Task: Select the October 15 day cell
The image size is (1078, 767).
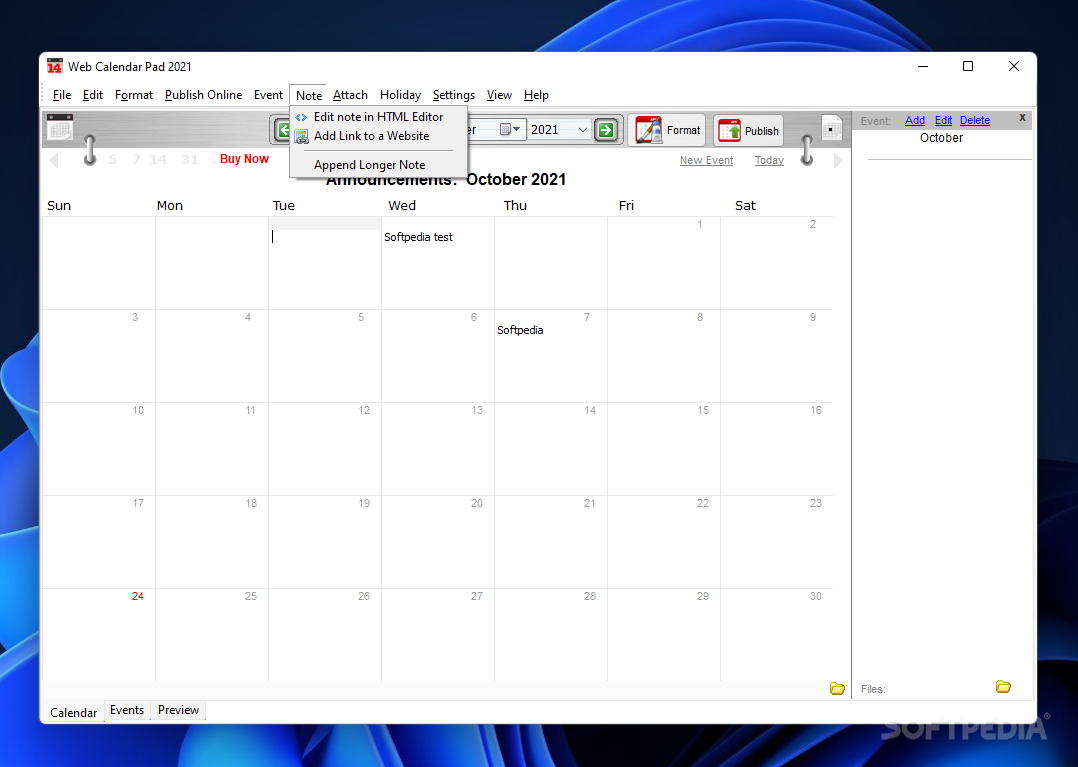Action: pos(663,449)
